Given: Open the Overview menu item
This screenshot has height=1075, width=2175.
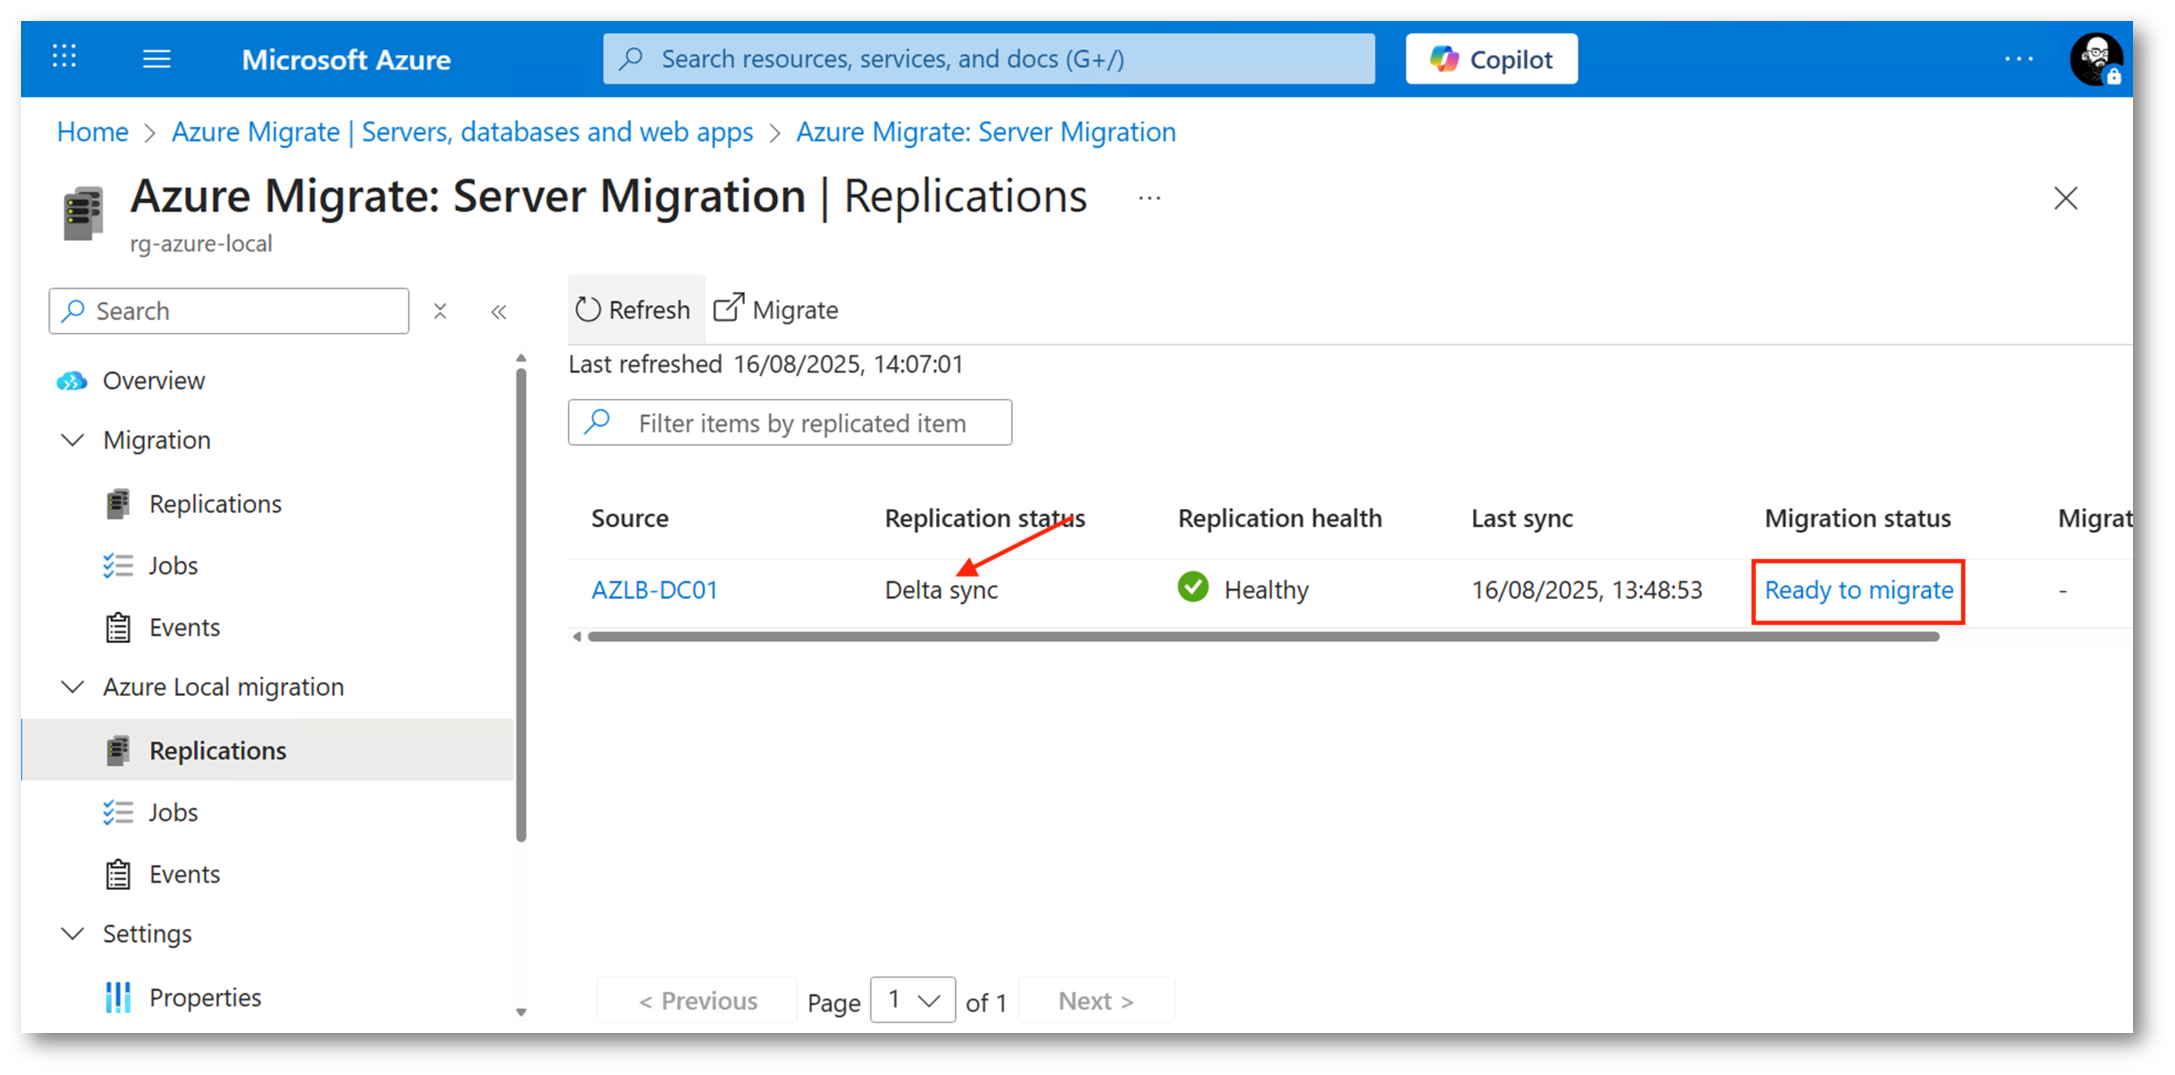Looking at the screenshot, I should (153, 381).
